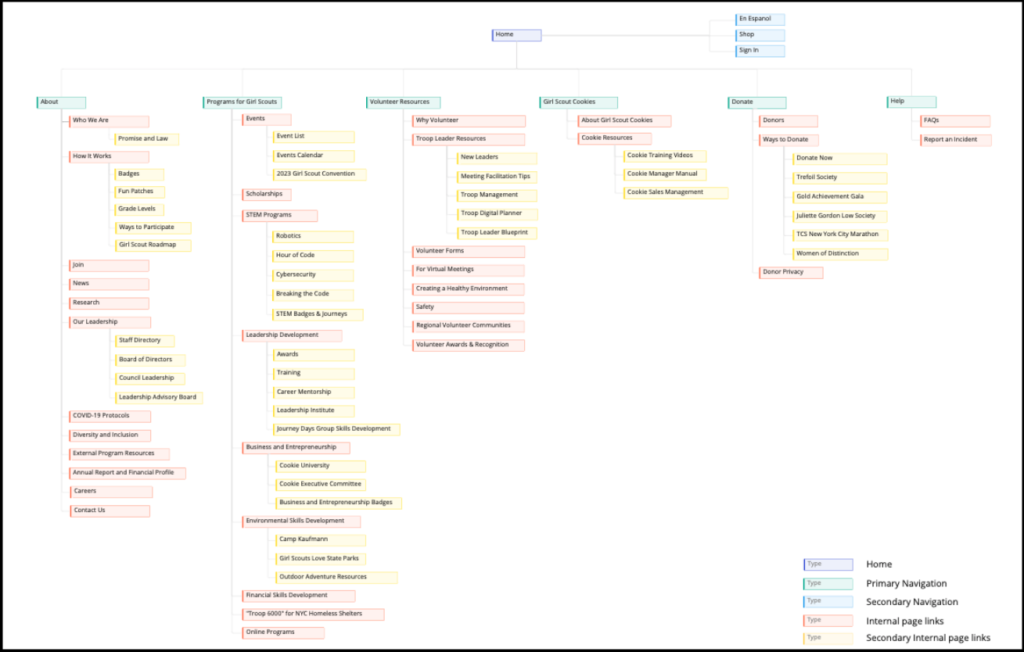Screen dimensions: 1024x652
Task: Click the Report an Incident node
Action: (956, 140)
